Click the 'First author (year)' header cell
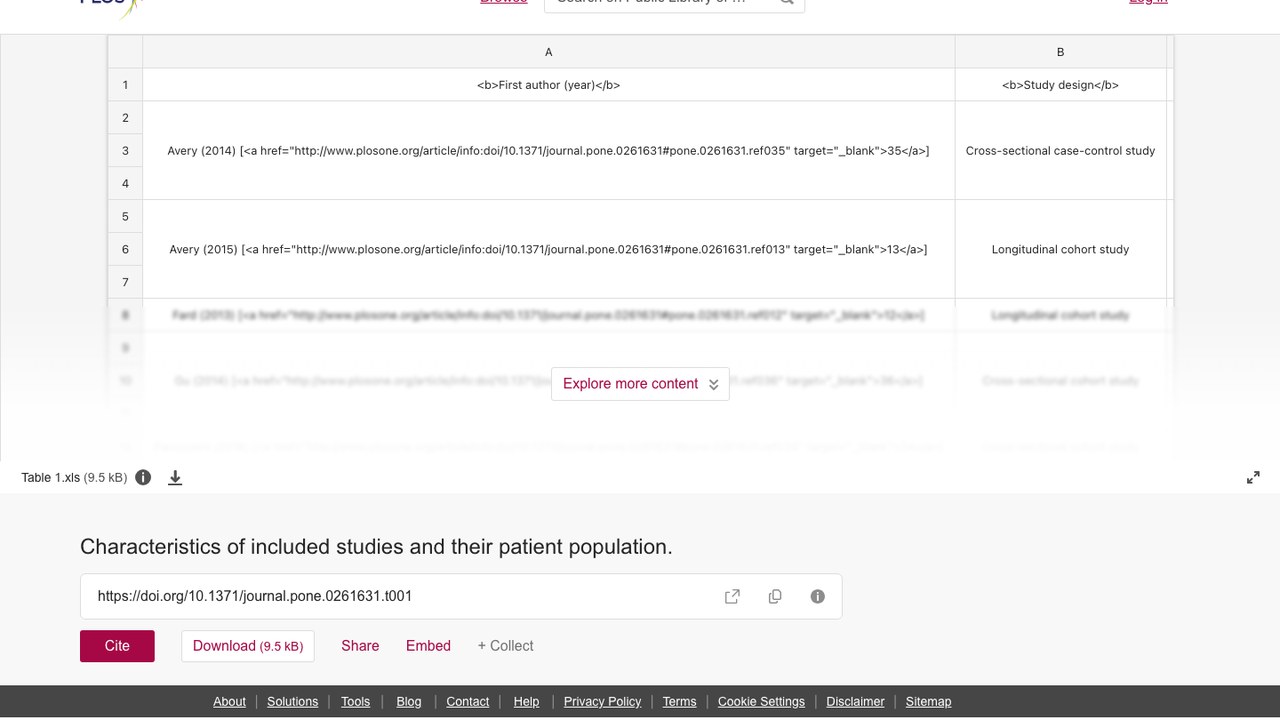1280x720 pixels. (548, 85)
